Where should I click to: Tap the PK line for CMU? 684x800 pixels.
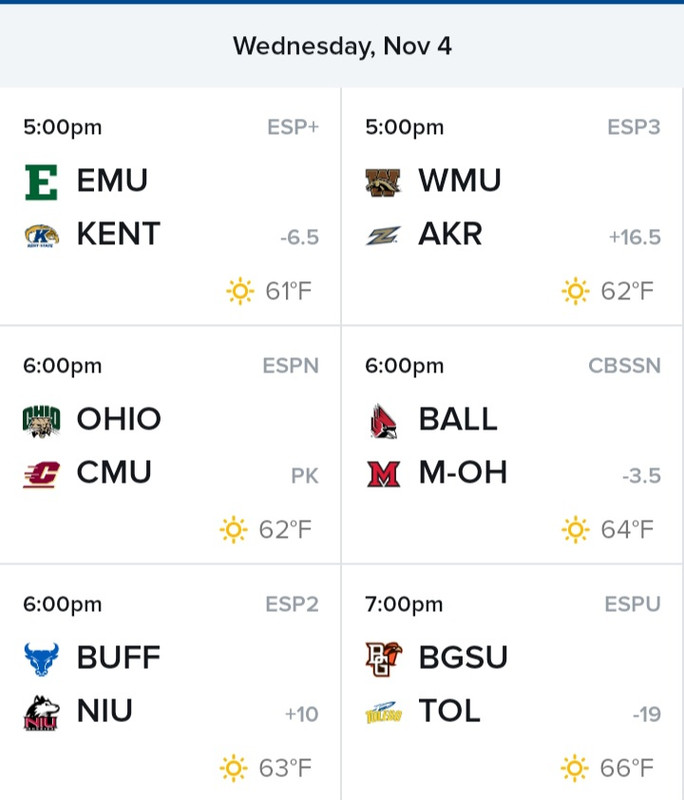305,476
